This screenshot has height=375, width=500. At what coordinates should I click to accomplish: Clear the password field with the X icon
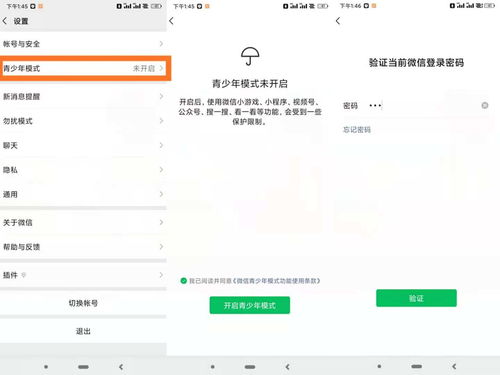coord(485,105)
